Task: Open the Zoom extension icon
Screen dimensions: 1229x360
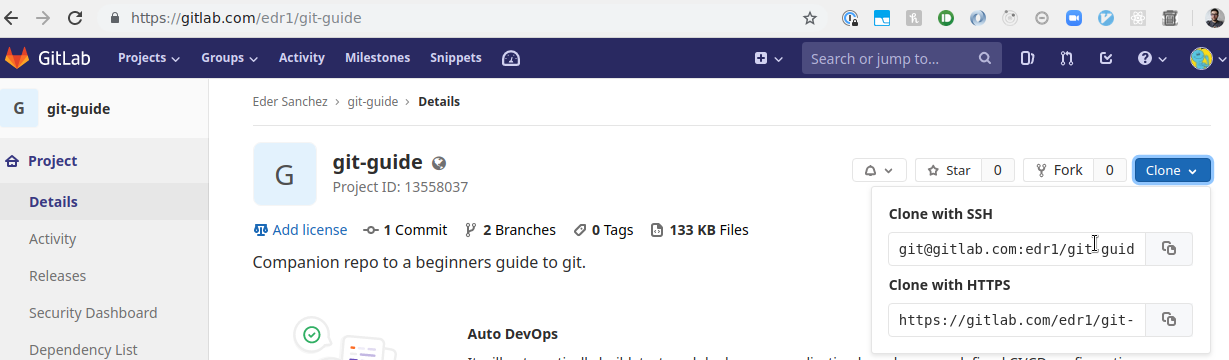Action: coord(1074,18)
